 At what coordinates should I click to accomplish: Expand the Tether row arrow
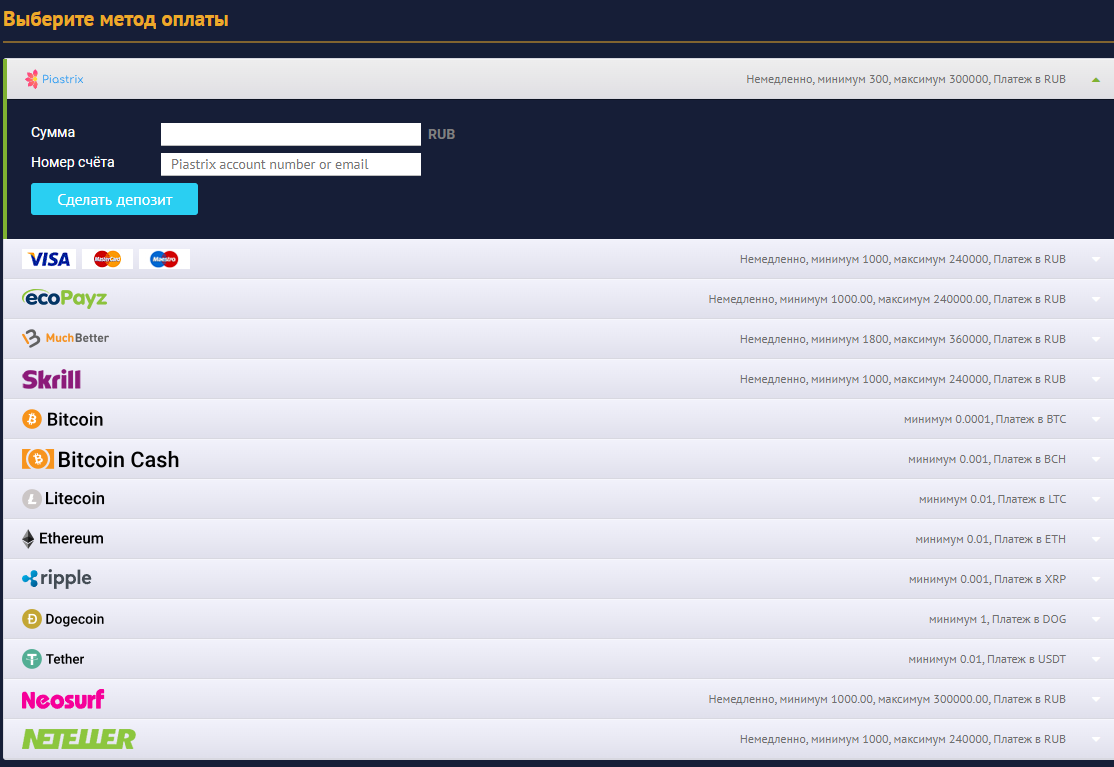pos(1096,659)
